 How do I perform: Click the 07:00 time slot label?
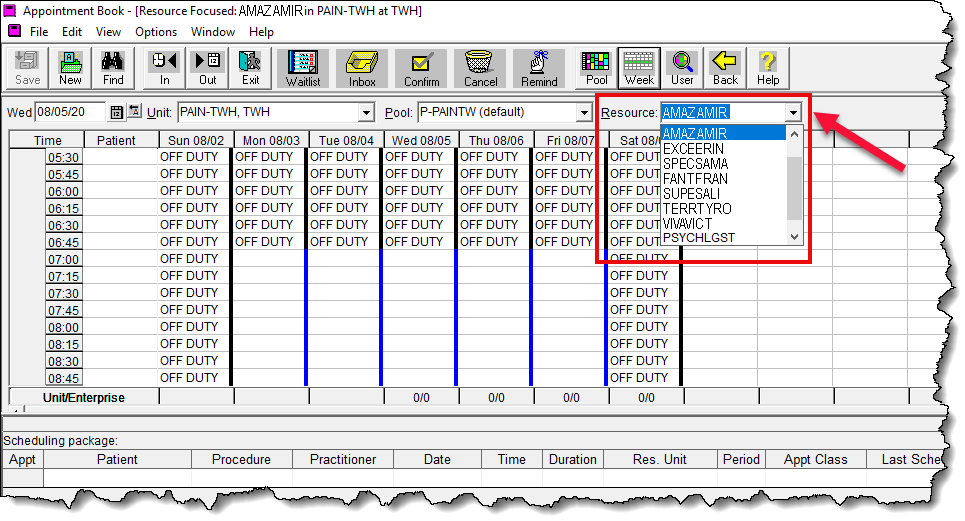tap(63, 260)
